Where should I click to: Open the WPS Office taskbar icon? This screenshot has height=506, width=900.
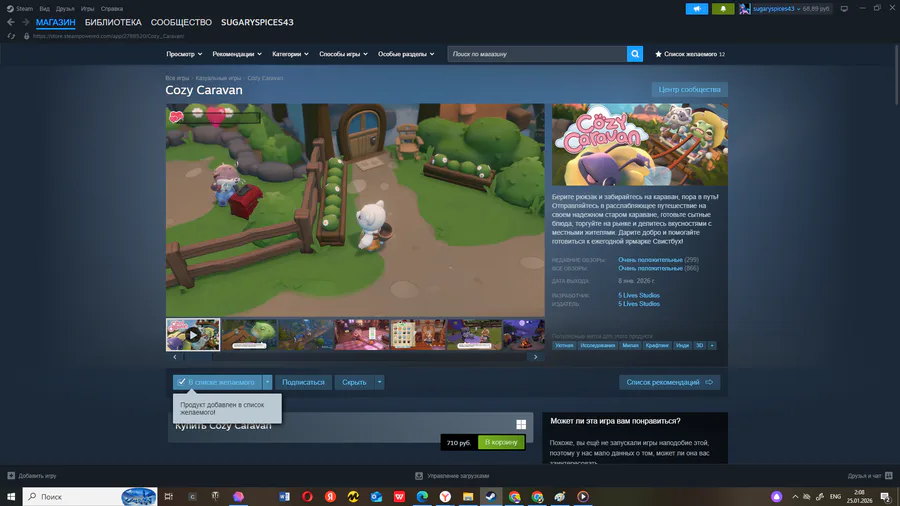click(x=399, y=496)
